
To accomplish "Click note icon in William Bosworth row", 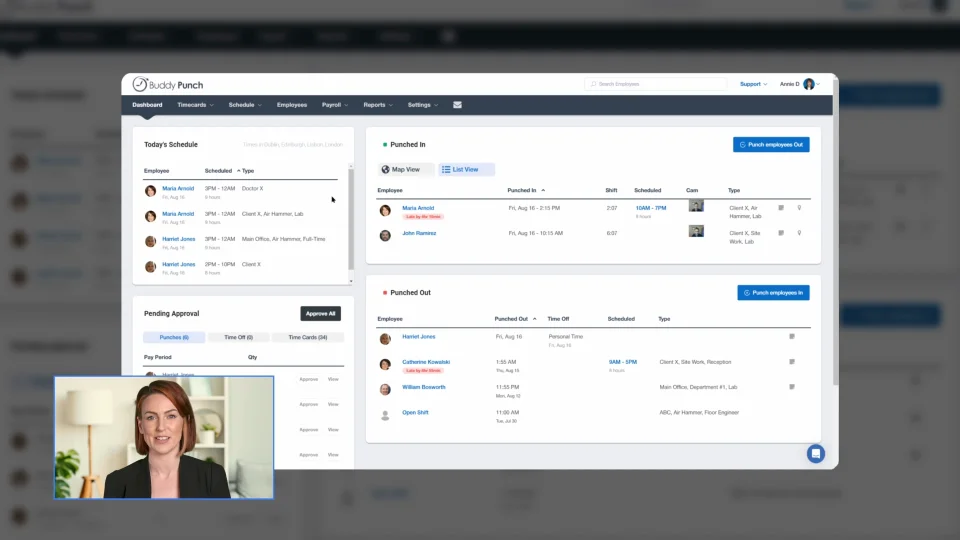I will click(x=792, y=387).
